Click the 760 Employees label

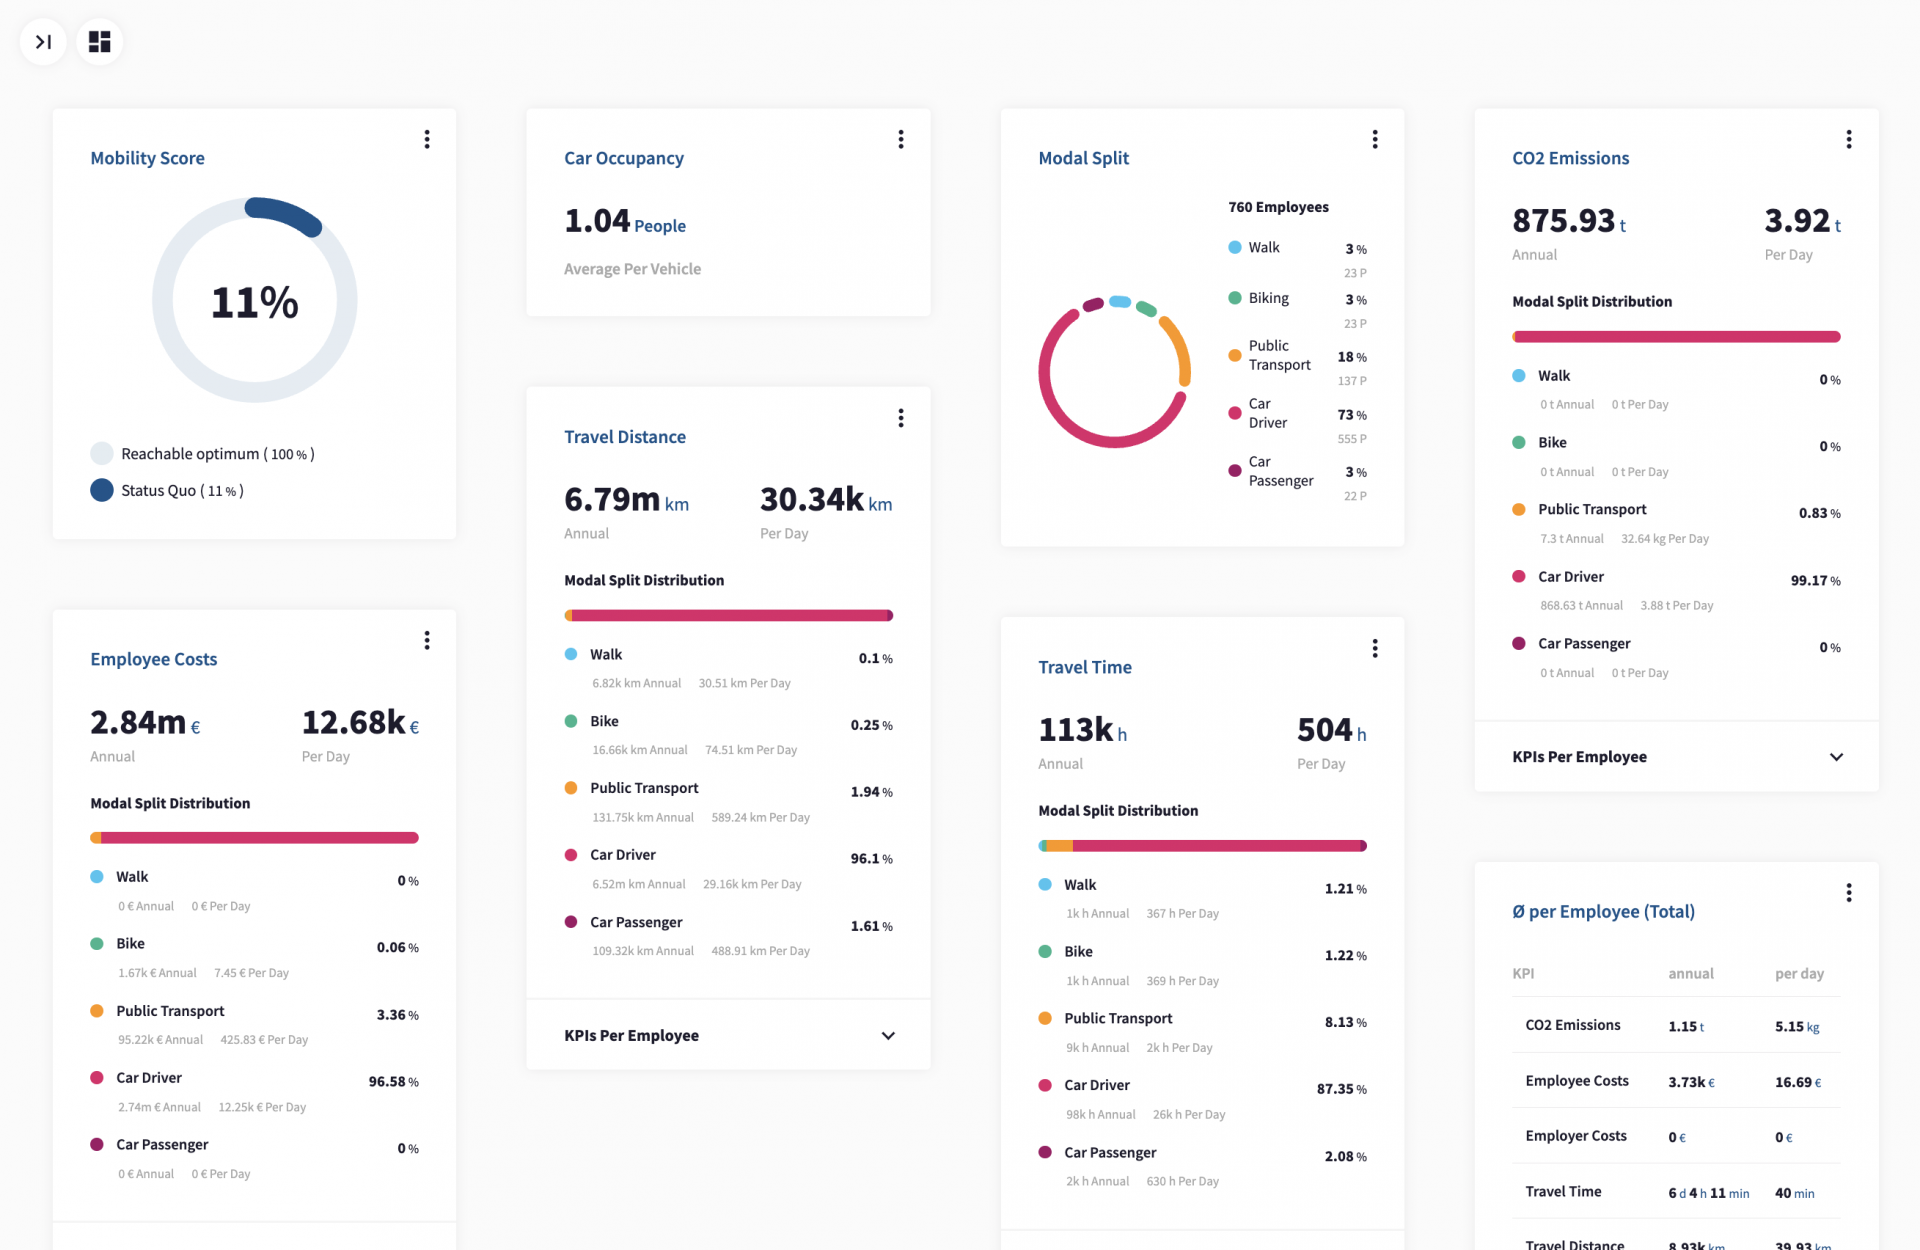1278,207
